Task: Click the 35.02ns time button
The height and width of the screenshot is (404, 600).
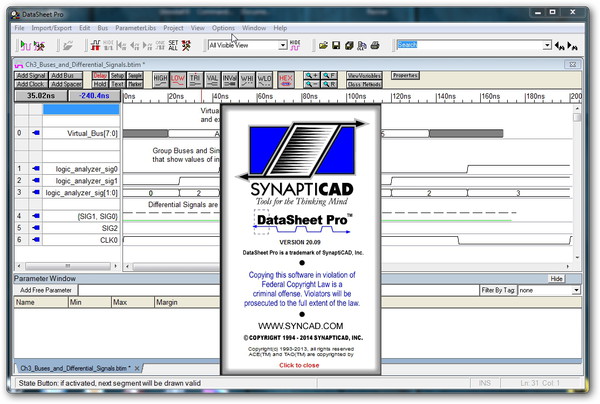Action: point(41,96)
